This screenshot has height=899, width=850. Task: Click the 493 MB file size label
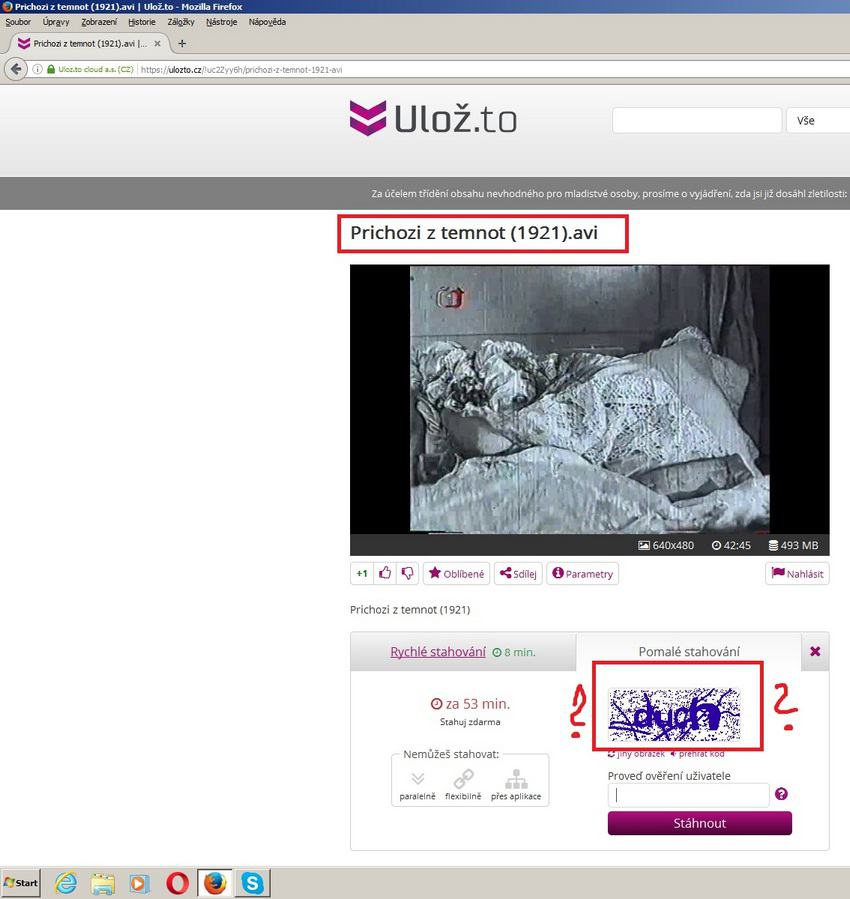pyautogui.click(x=793, y=545)
